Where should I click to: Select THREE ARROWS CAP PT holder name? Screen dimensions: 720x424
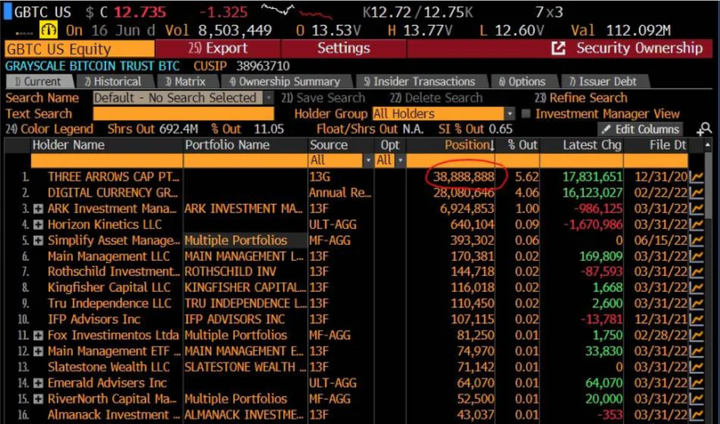point(113,177)
